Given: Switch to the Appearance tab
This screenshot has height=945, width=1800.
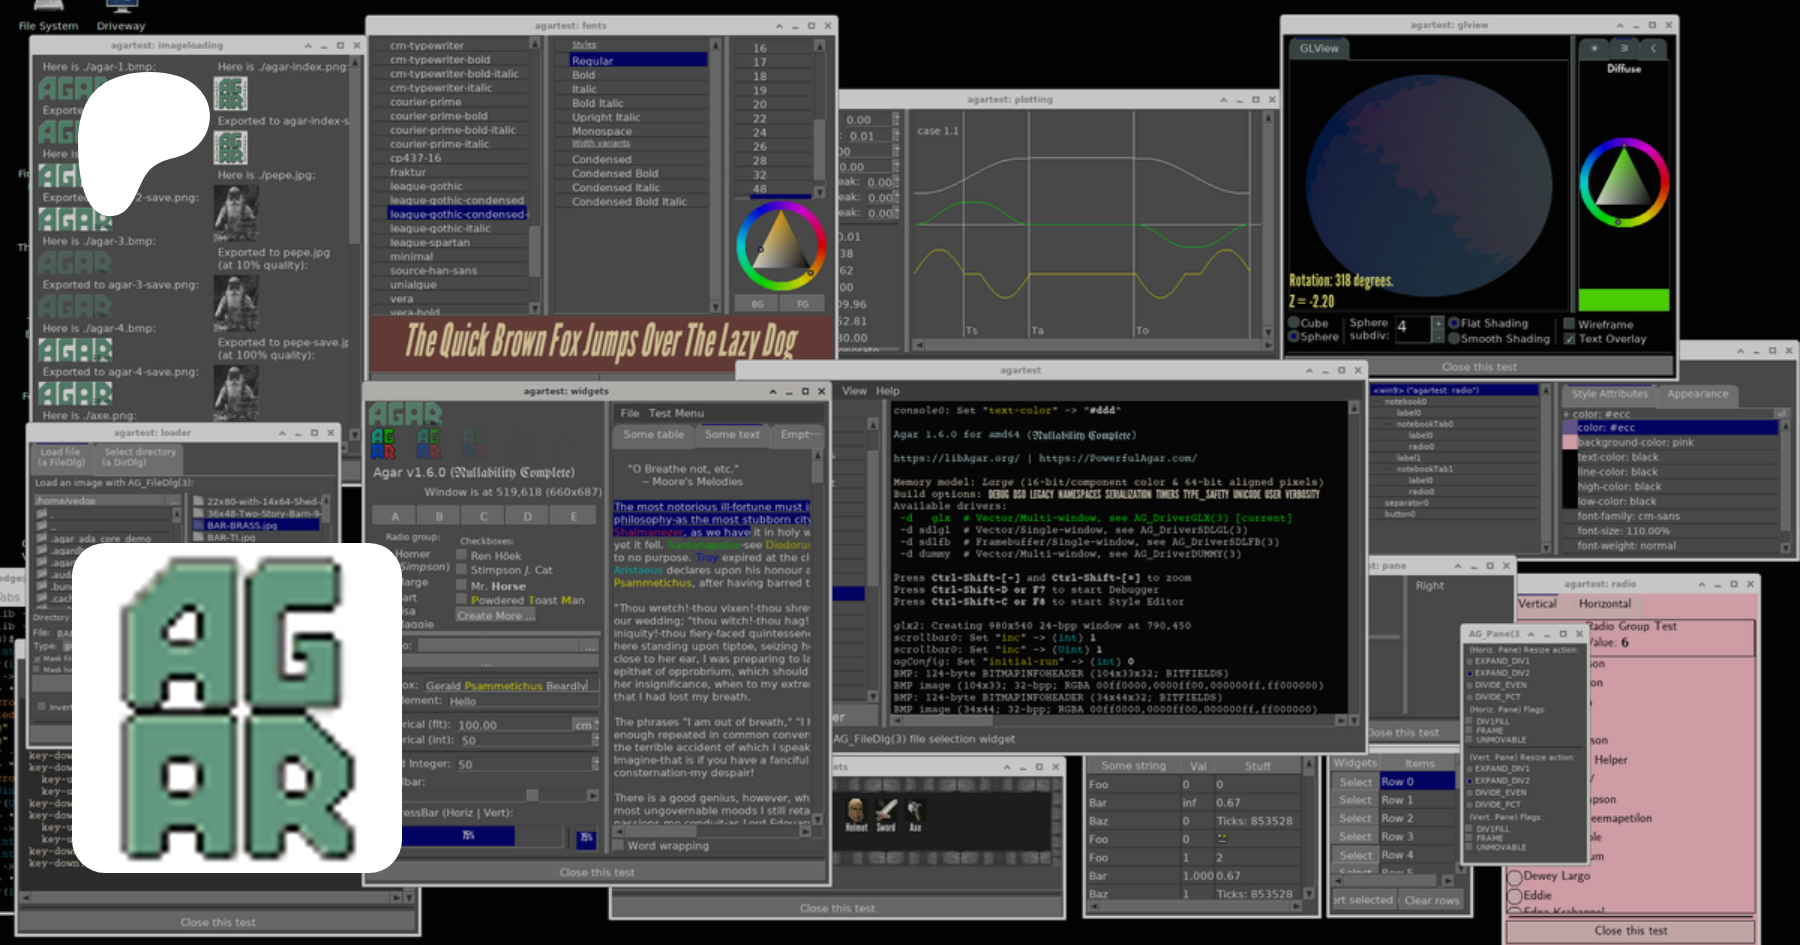Looking at the screenshot, I should (1697, 394).
